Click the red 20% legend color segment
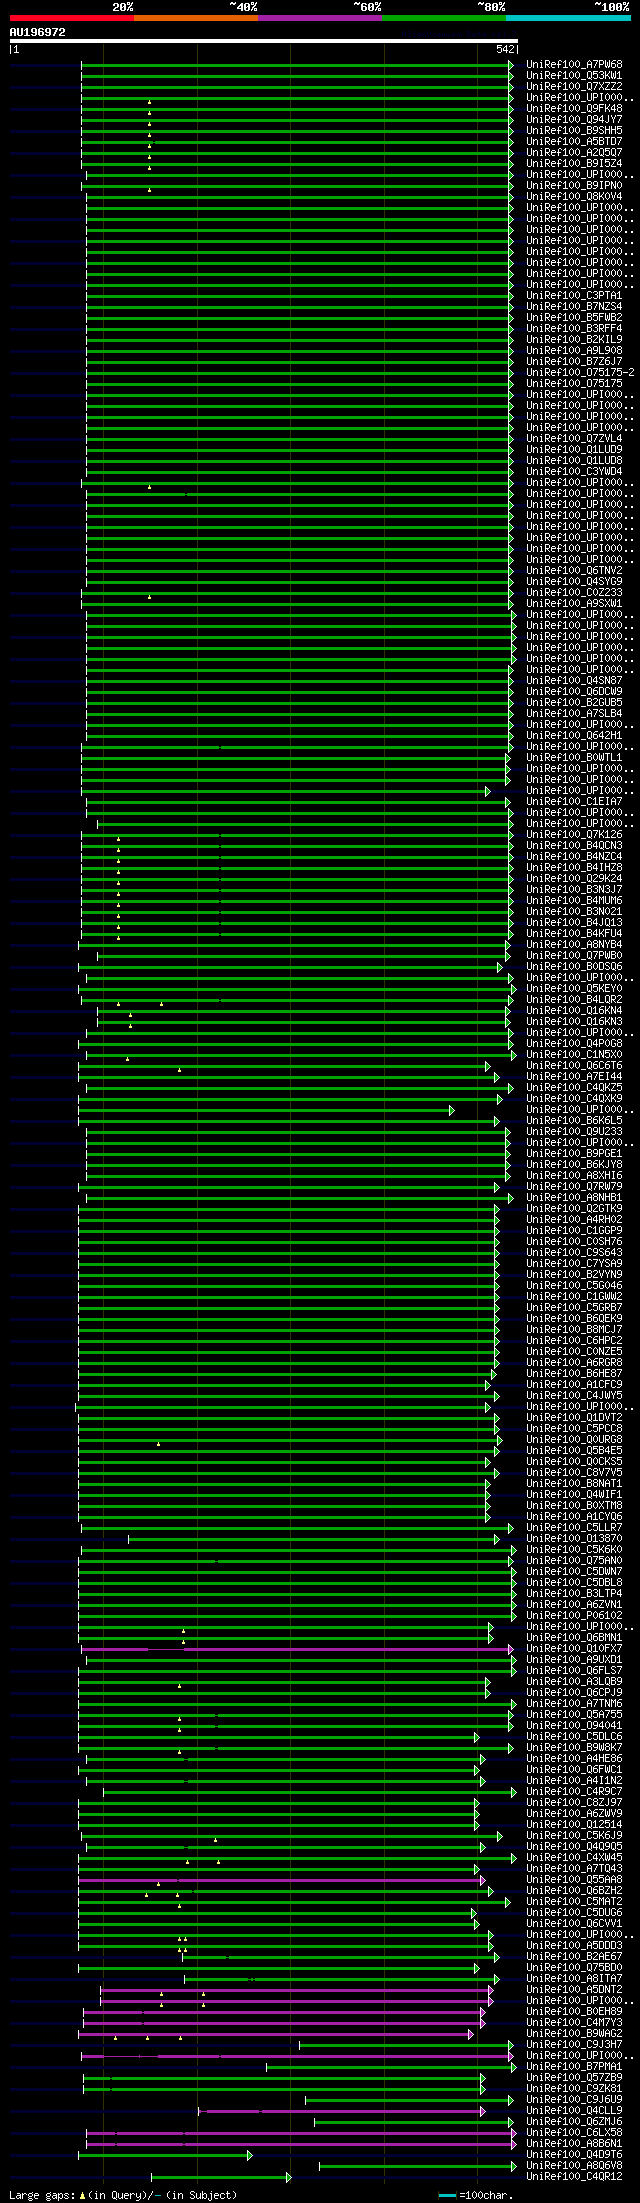 point(72,18)
